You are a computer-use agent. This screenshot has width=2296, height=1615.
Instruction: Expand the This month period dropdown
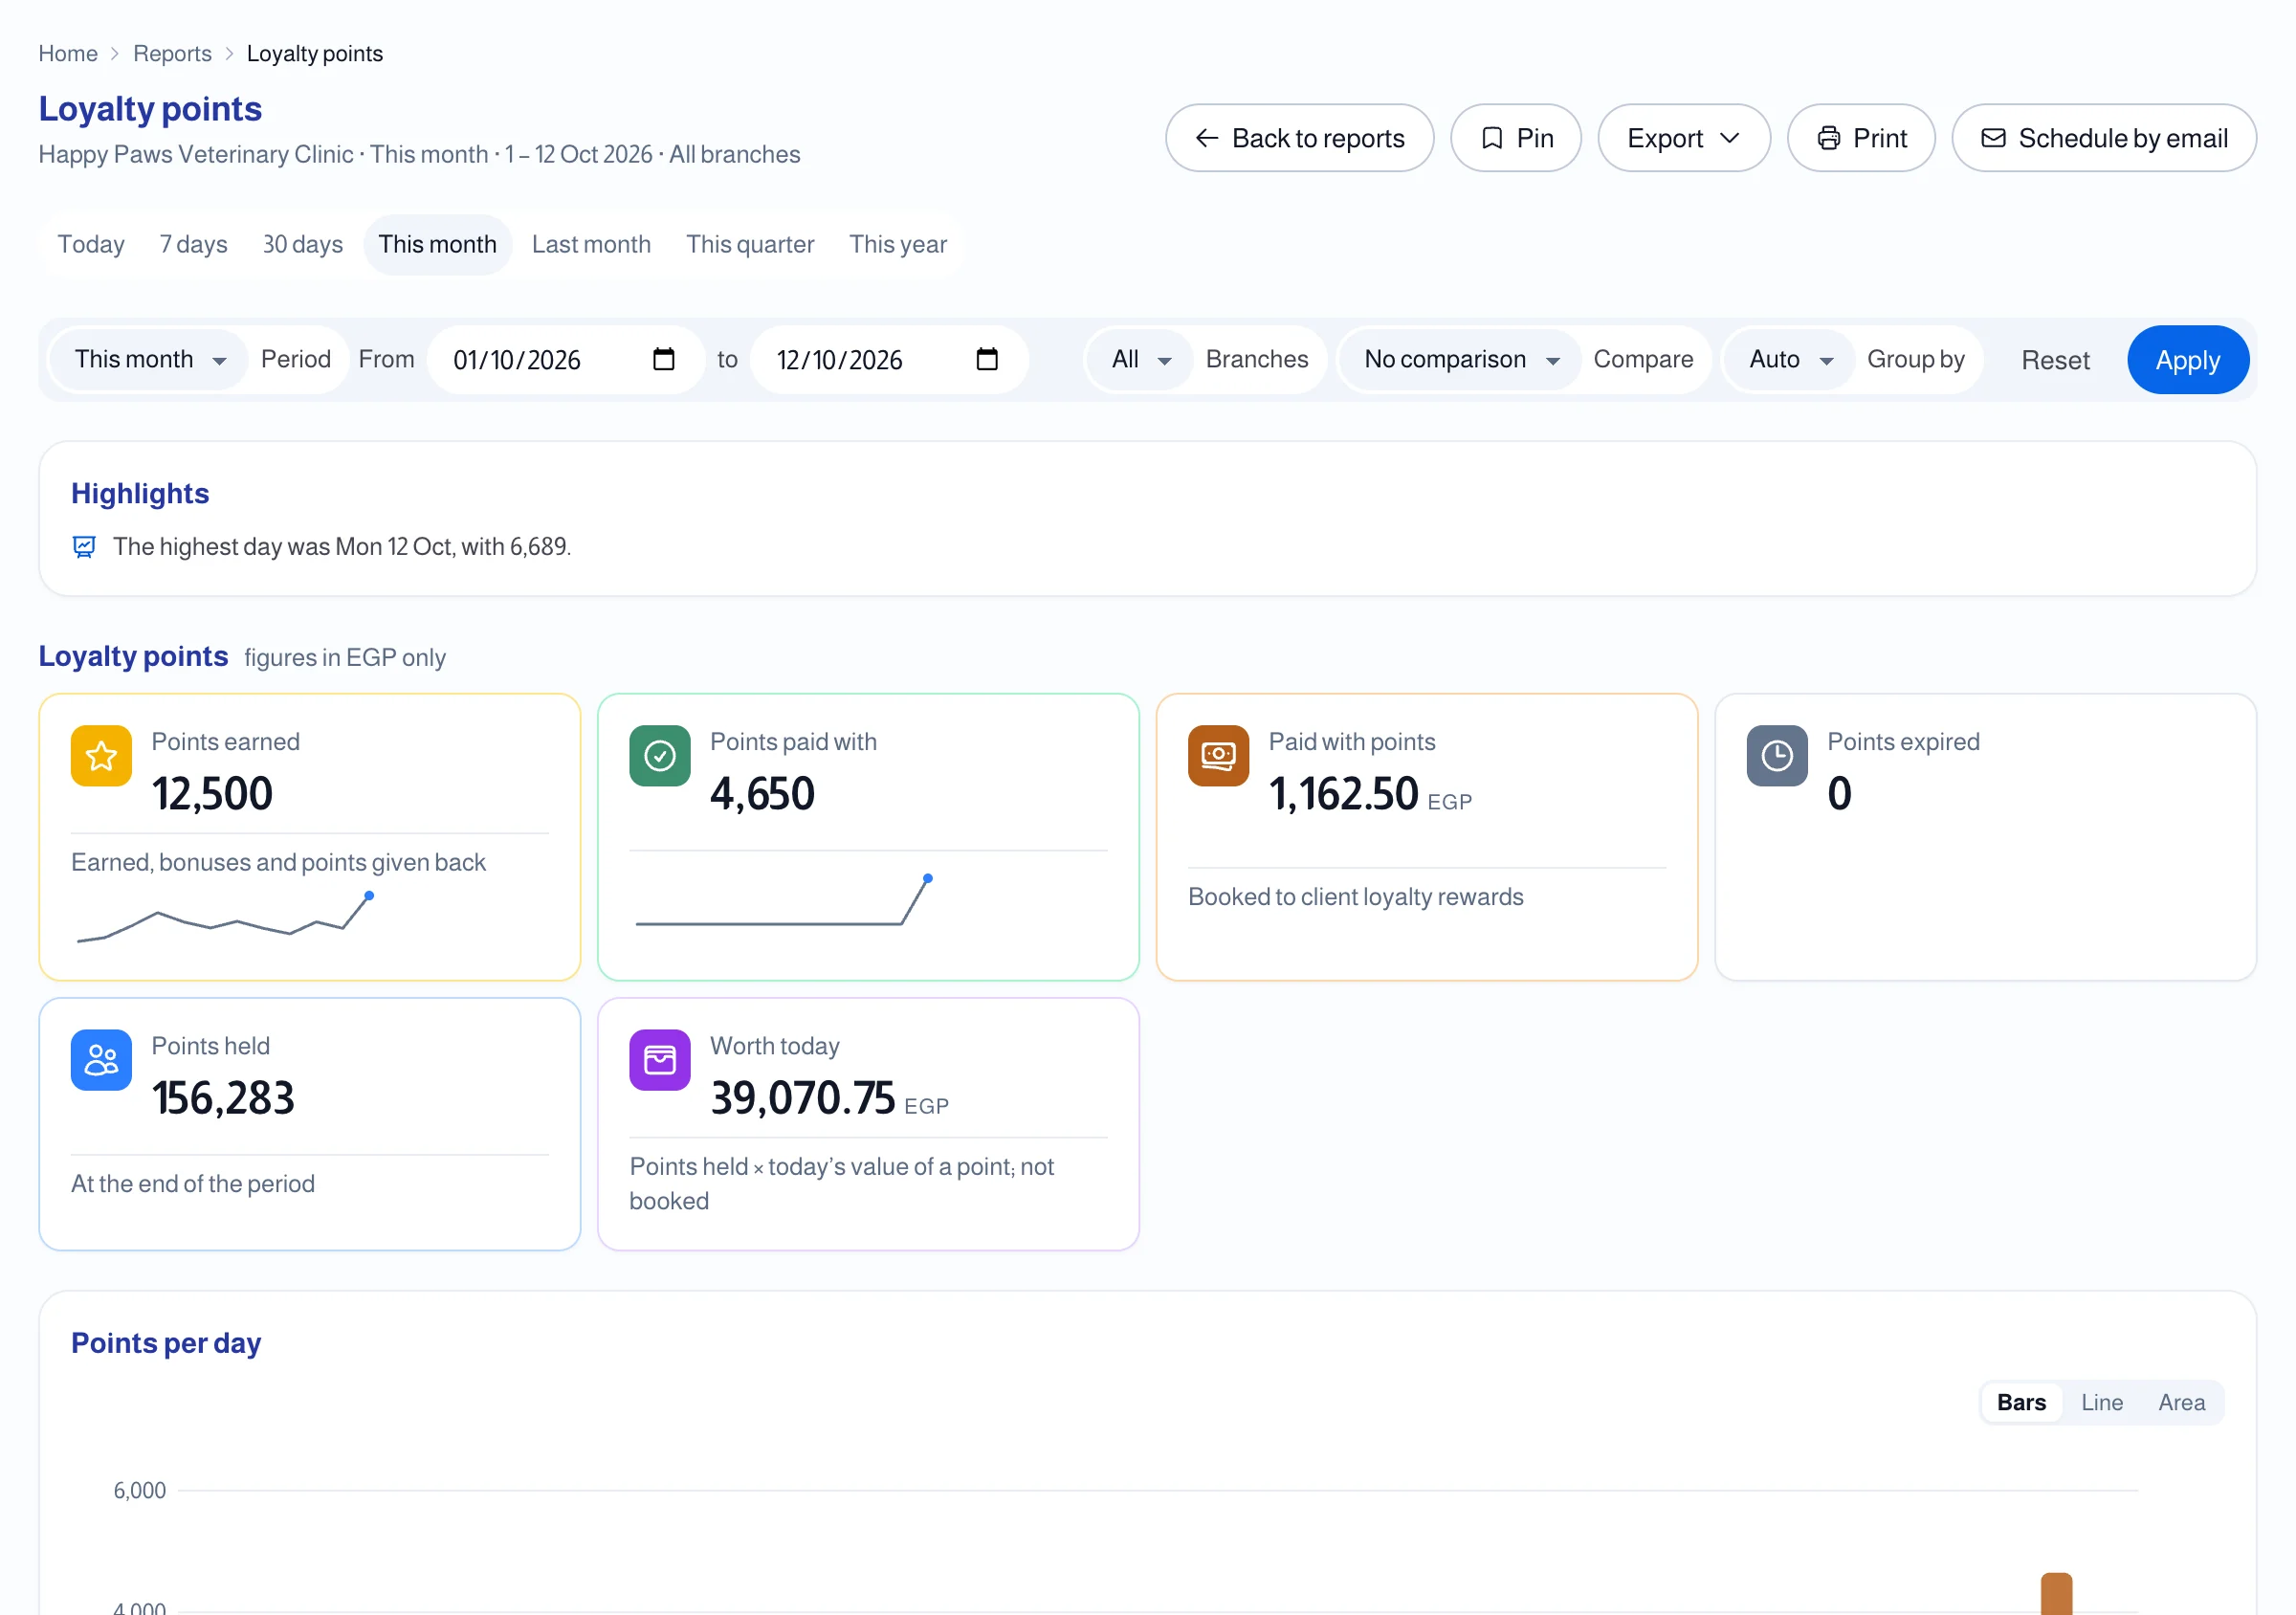pos(149,359)
